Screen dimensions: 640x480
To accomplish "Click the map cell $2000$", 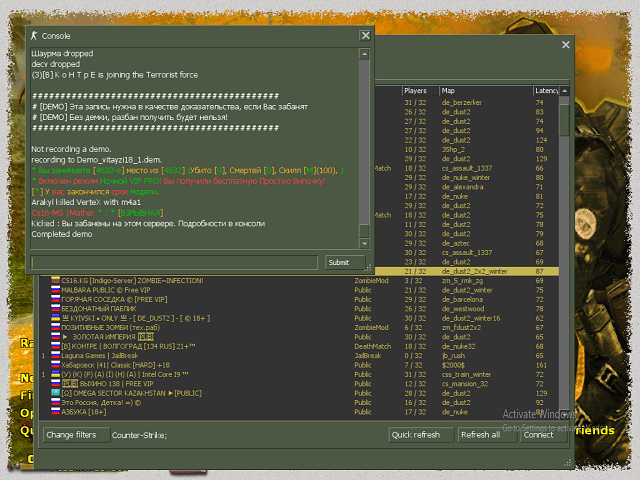I will [x=453, y=365].
